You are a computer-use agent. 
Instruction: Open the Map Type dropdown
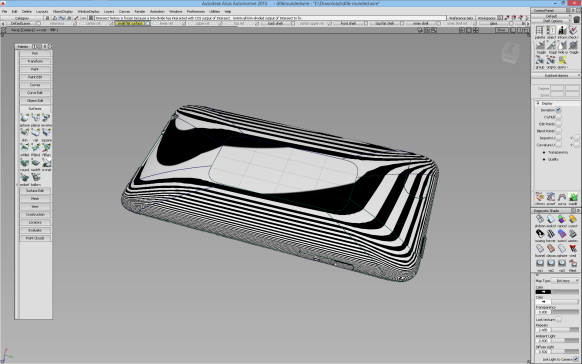click(x=565, y=281)
